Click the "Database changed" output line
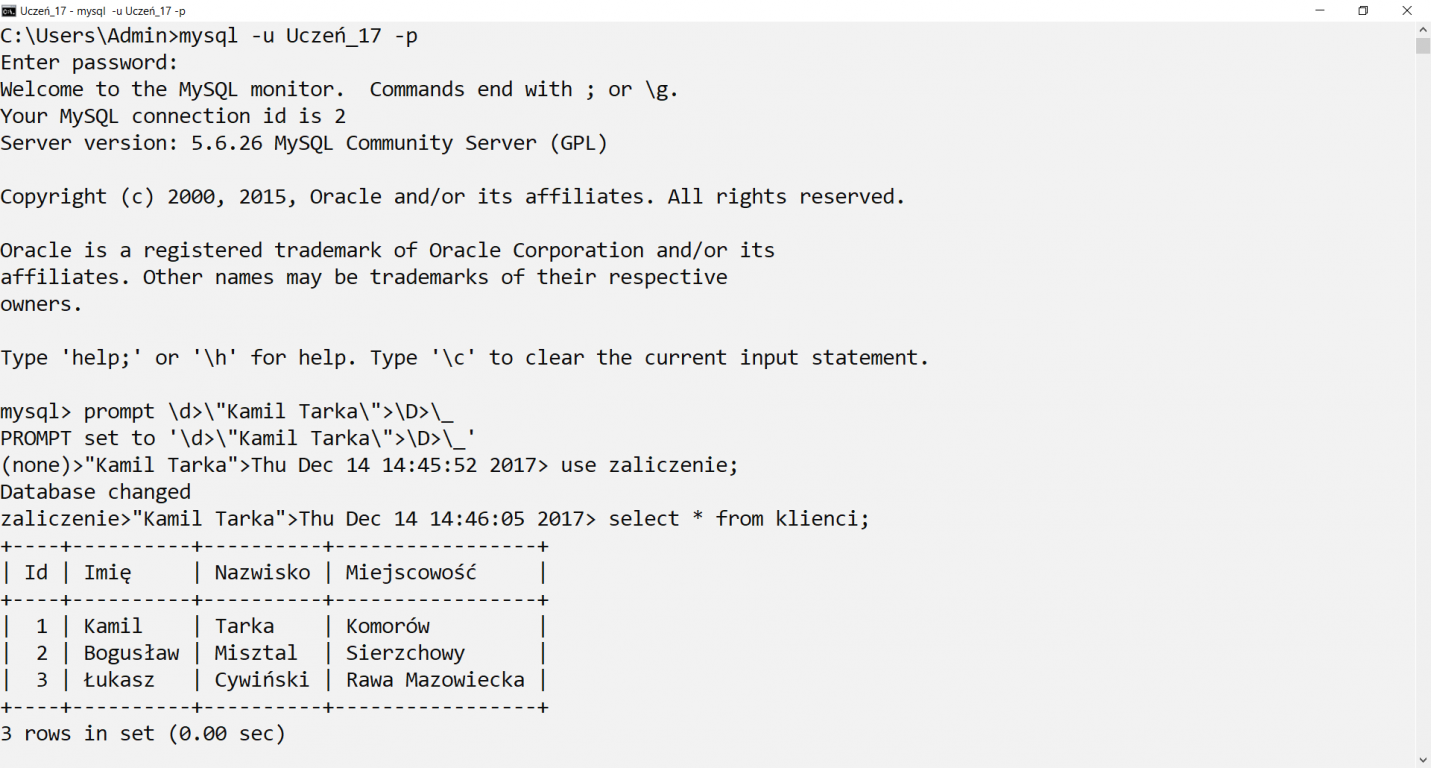1431x768 pixels. pyautogui.click(x=95, y=492)
